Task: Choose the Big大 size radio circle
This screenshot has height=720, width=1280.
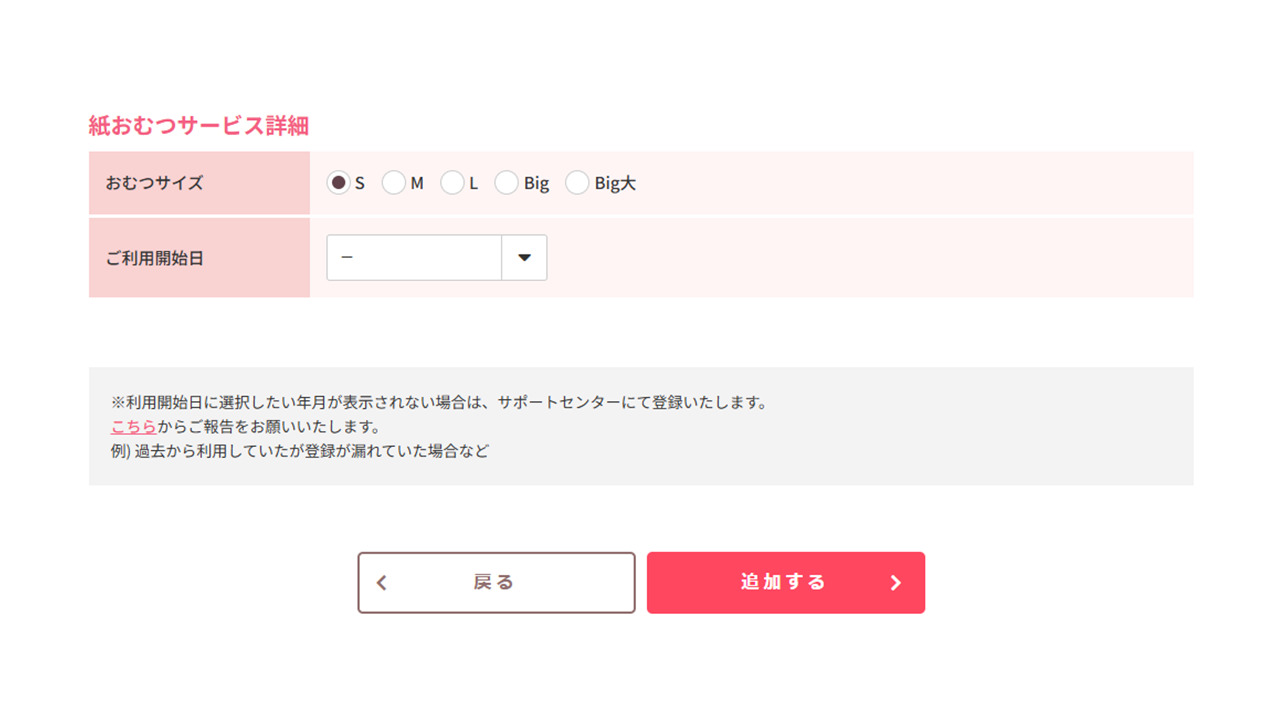Action: point(577,183)
